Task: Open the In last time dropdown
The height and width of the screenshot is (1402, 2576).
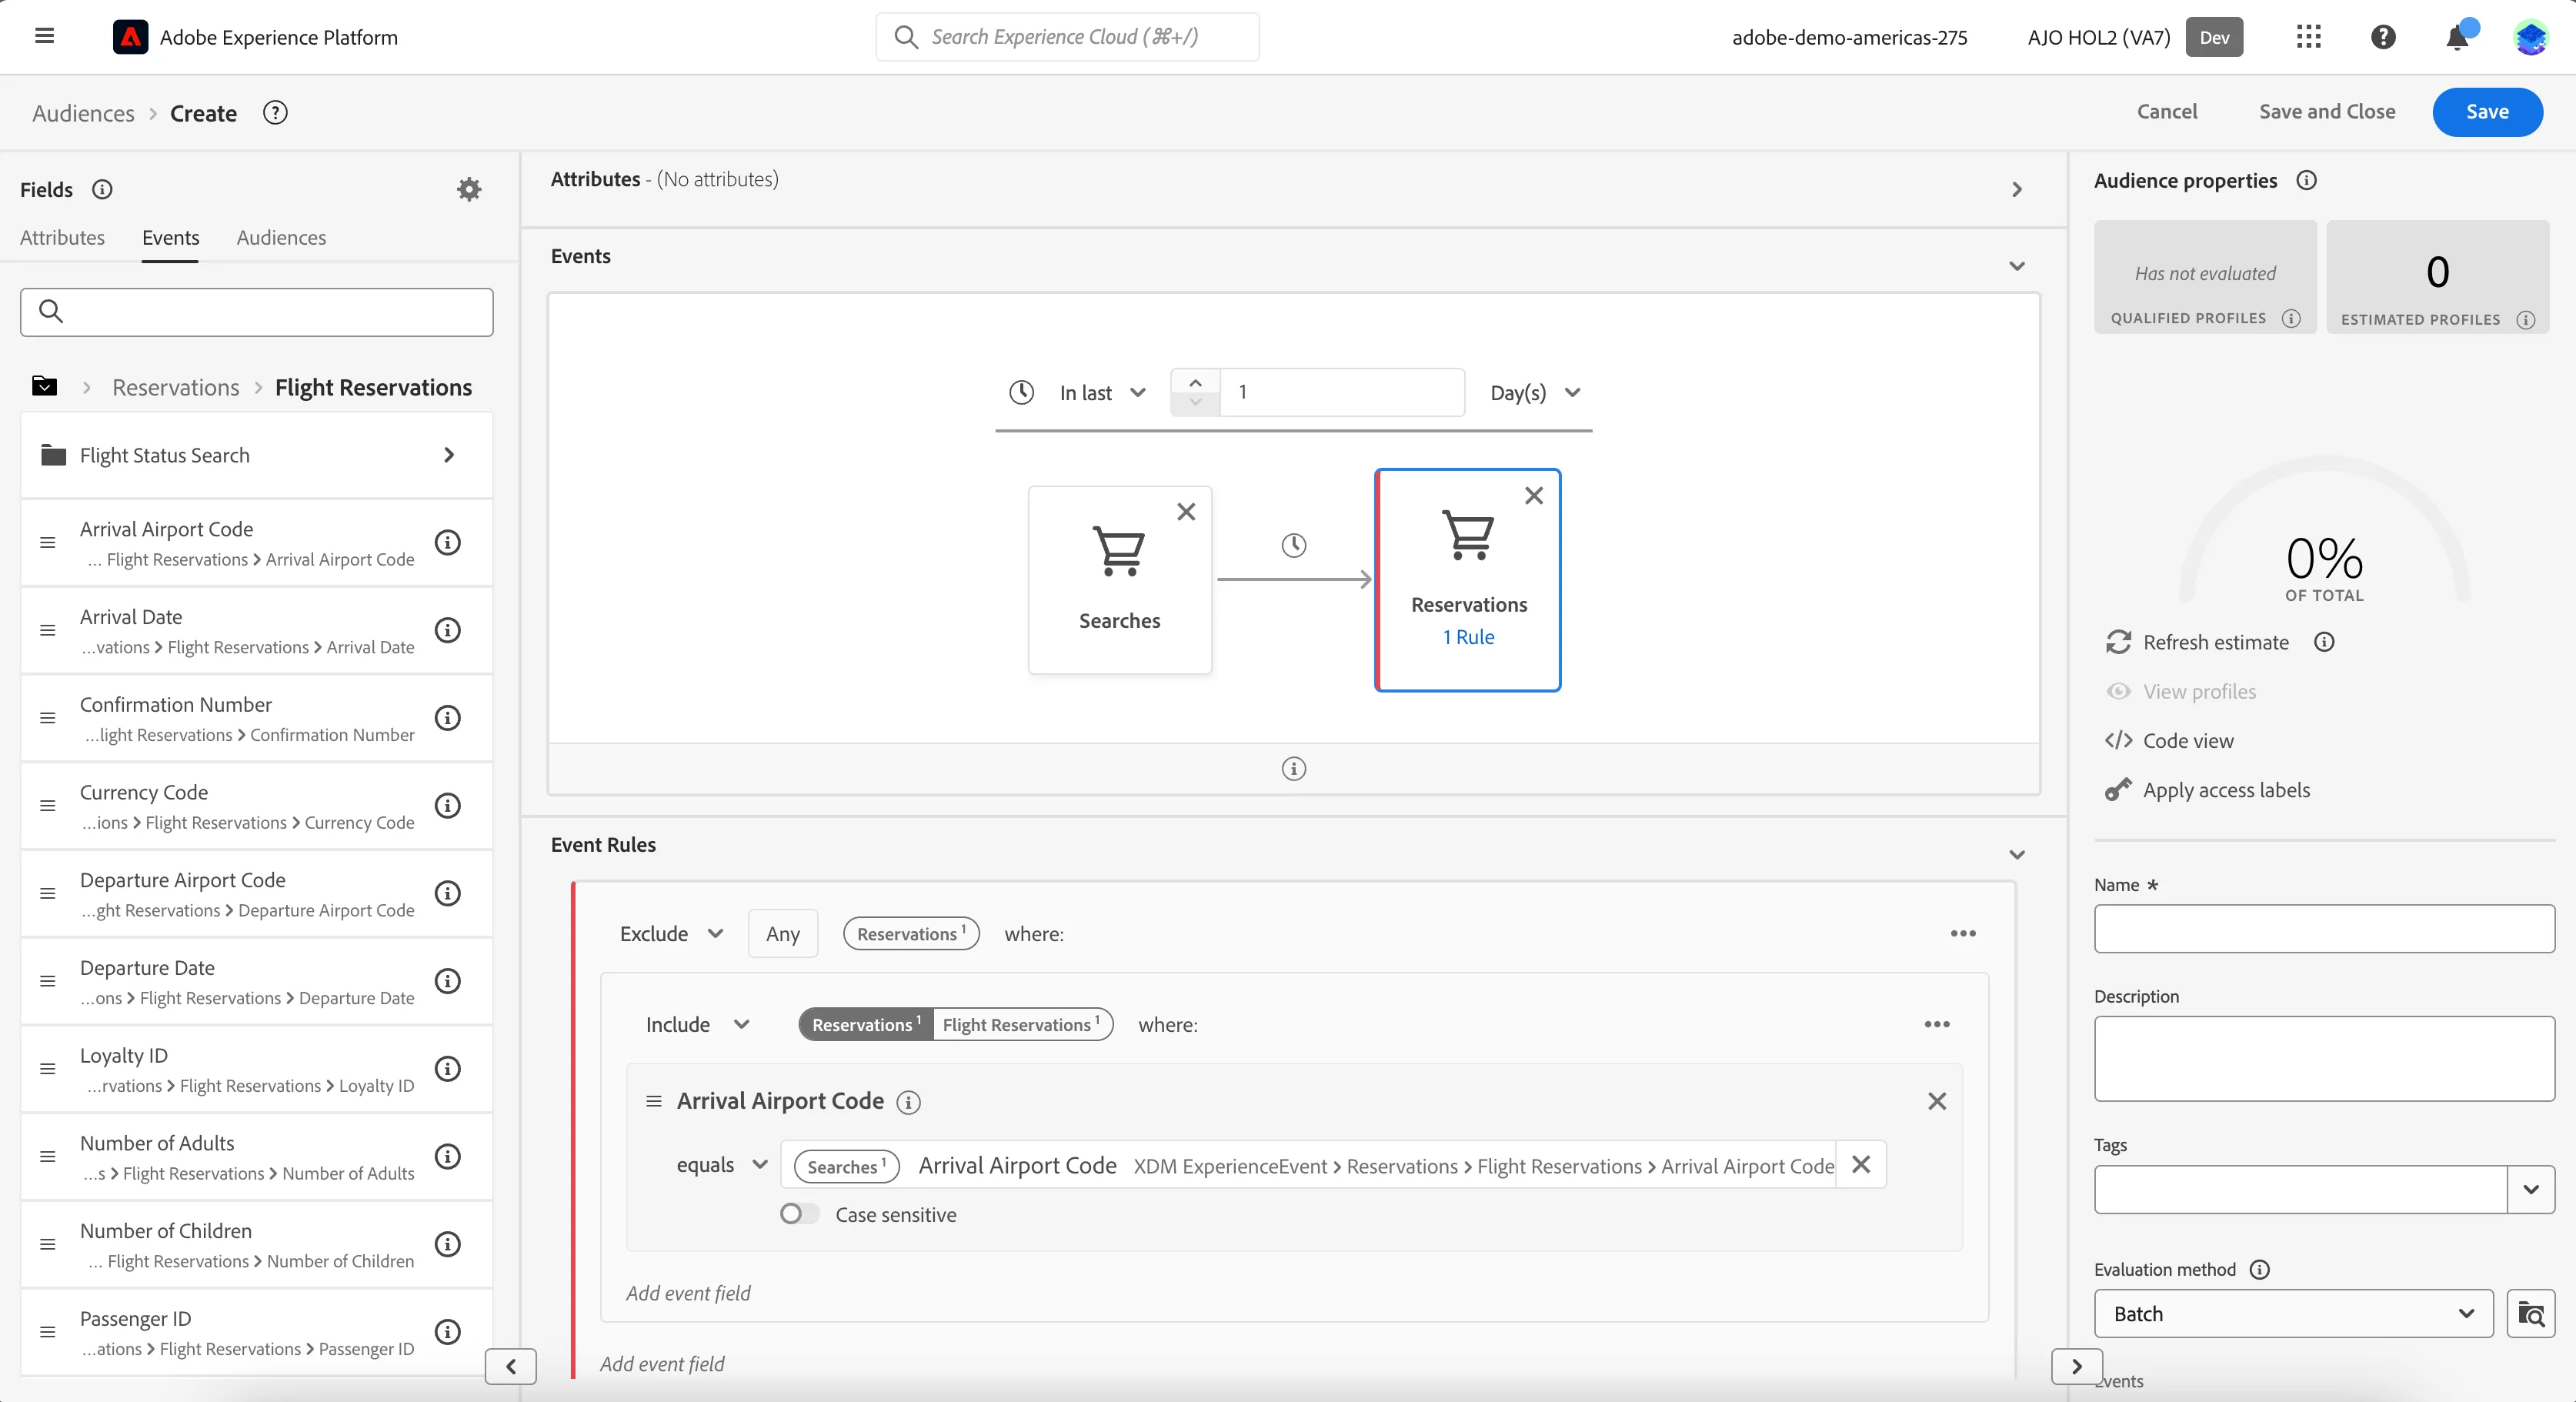Action: click(1102, 393)
